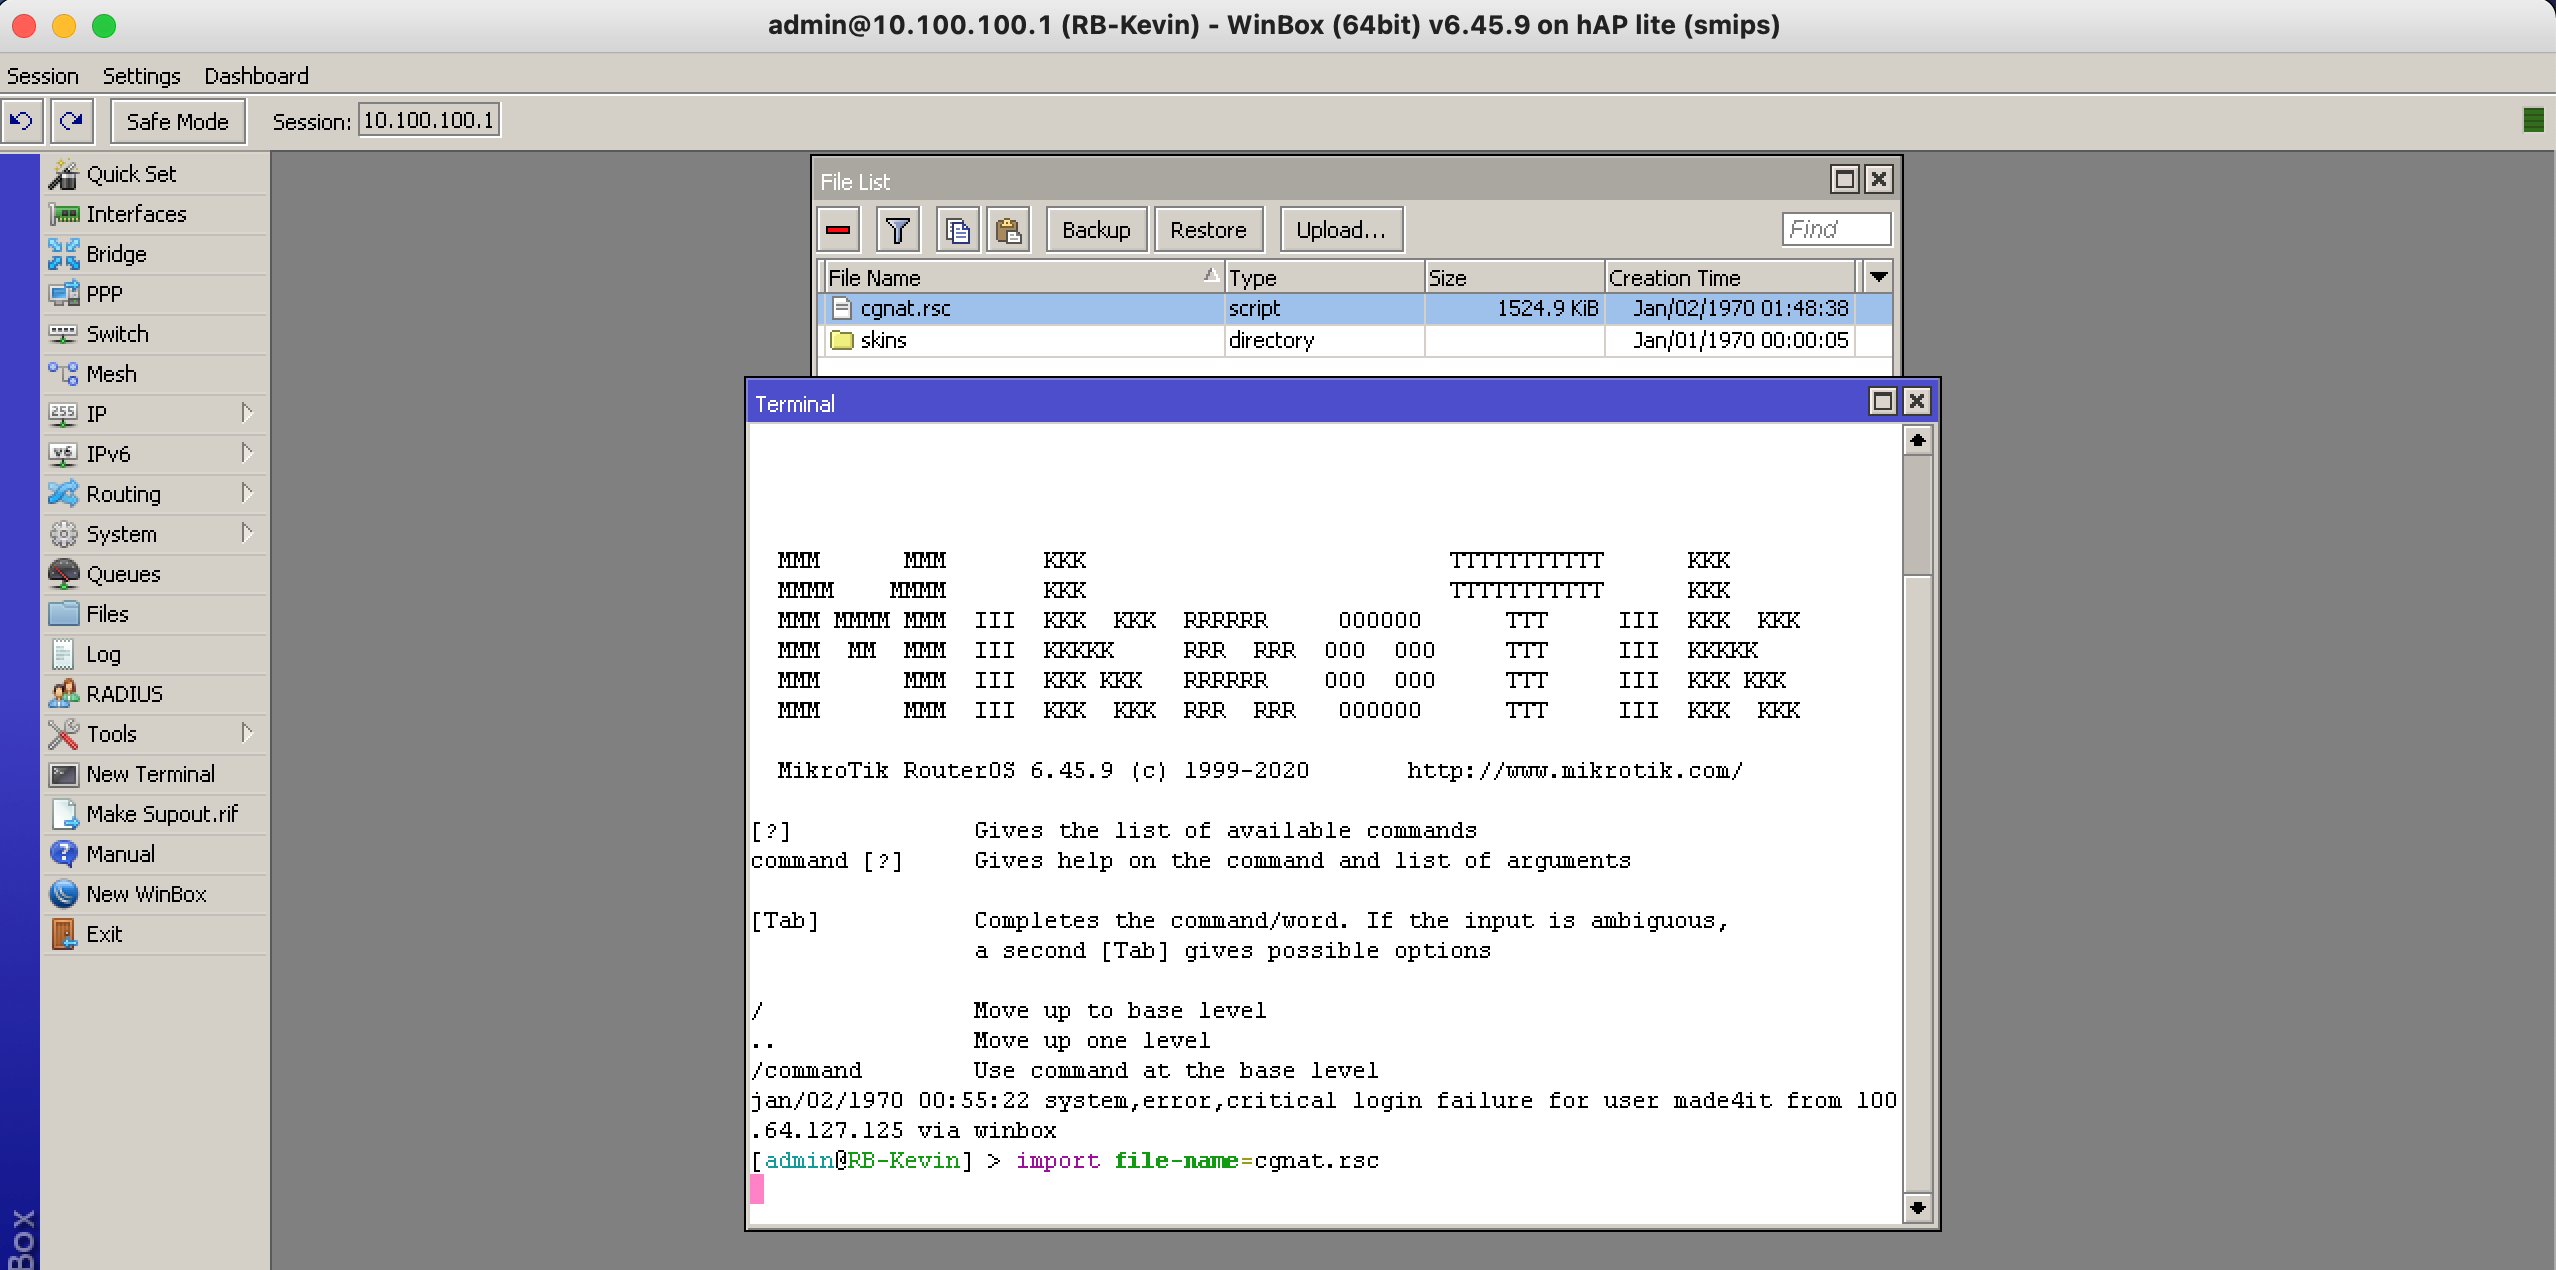Open Quick Set from sidebar

pos(155,174)
